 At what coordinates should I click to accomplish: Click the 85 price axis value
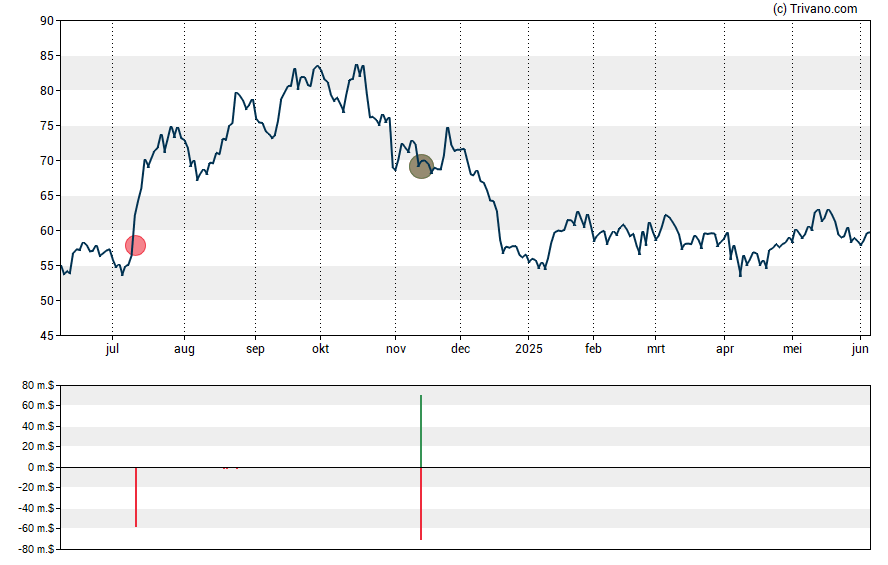47,56
